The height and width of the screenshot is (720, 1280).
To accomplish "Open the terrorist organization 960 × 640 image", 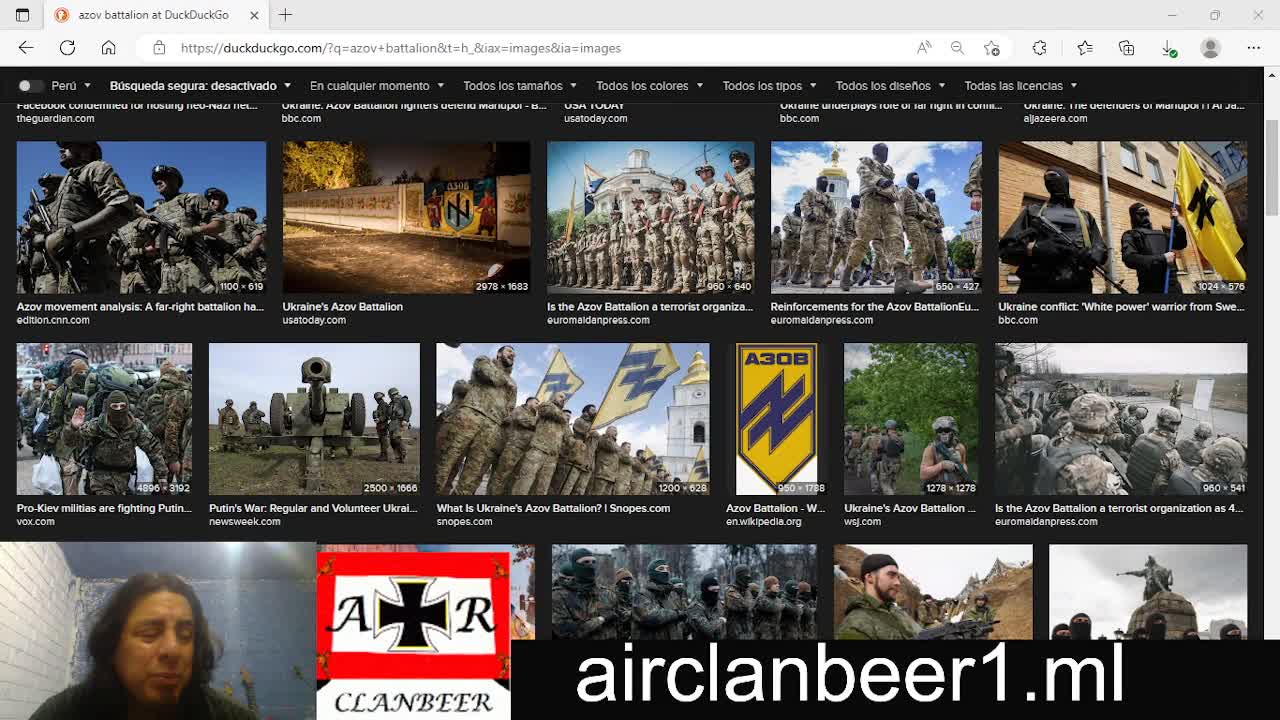I will [x=650, y=217].
